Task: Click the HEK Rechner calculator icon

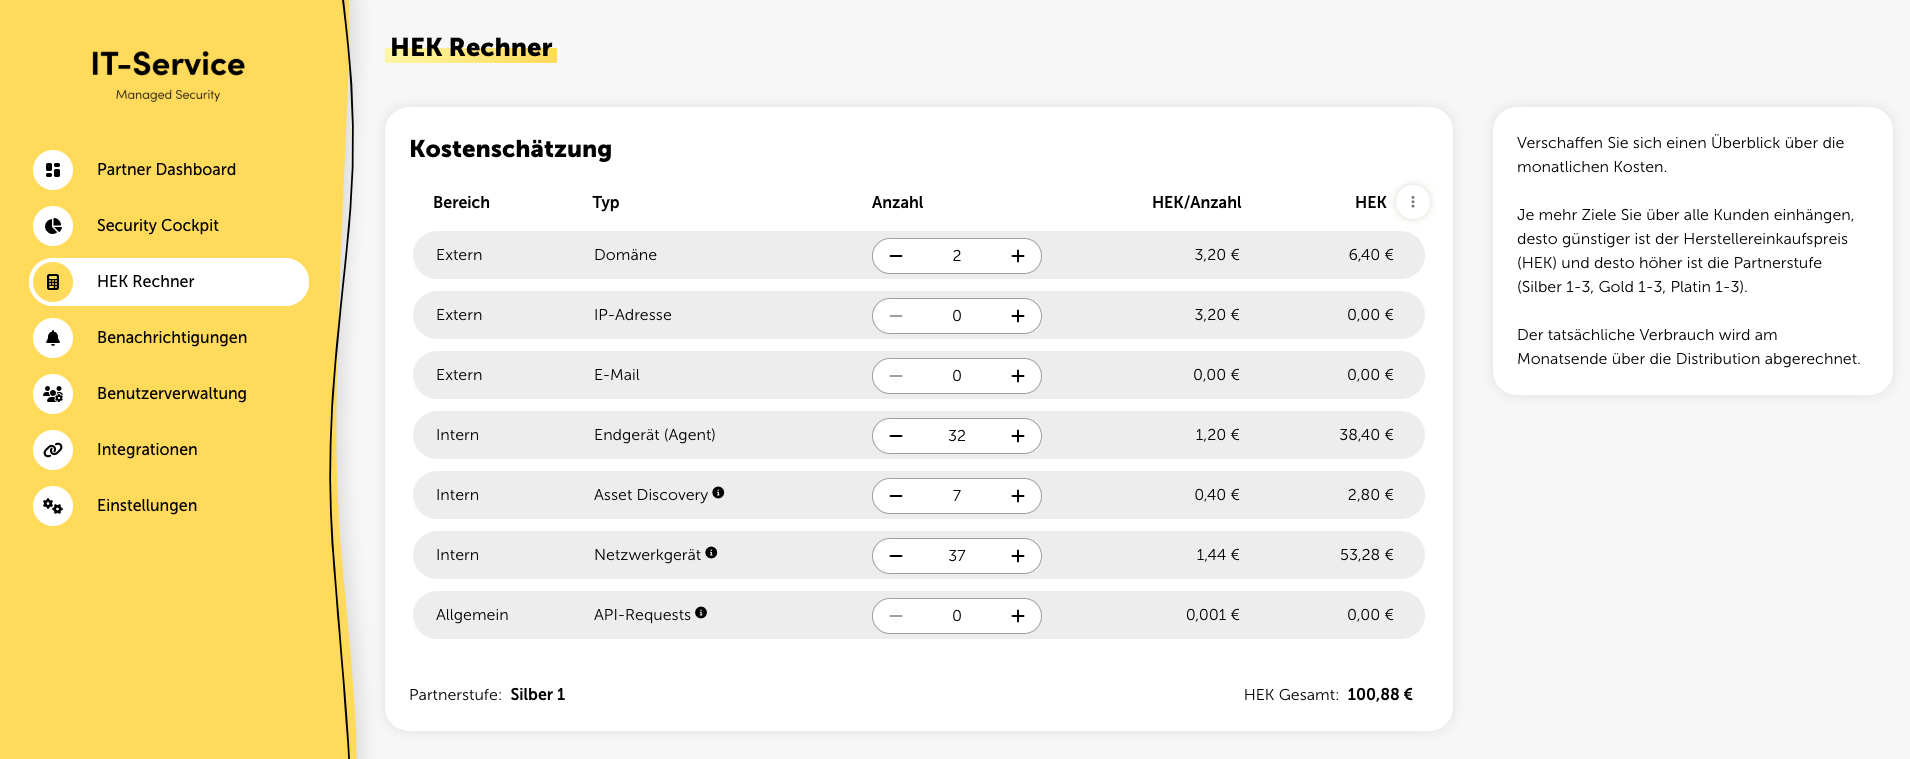Action: click(53, 282)
